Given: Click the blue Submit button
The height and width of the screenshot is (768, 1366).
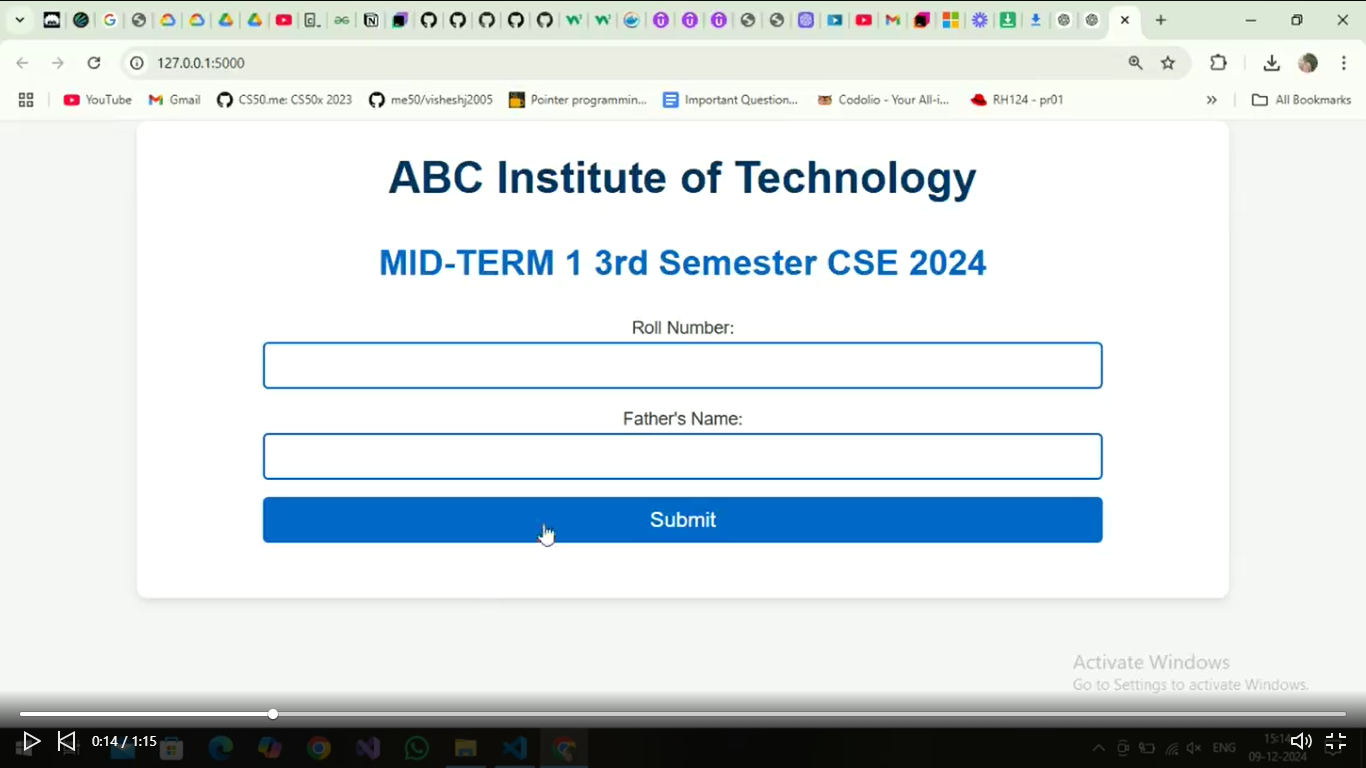Looking at the screenshot, I should tap(682, 520).
